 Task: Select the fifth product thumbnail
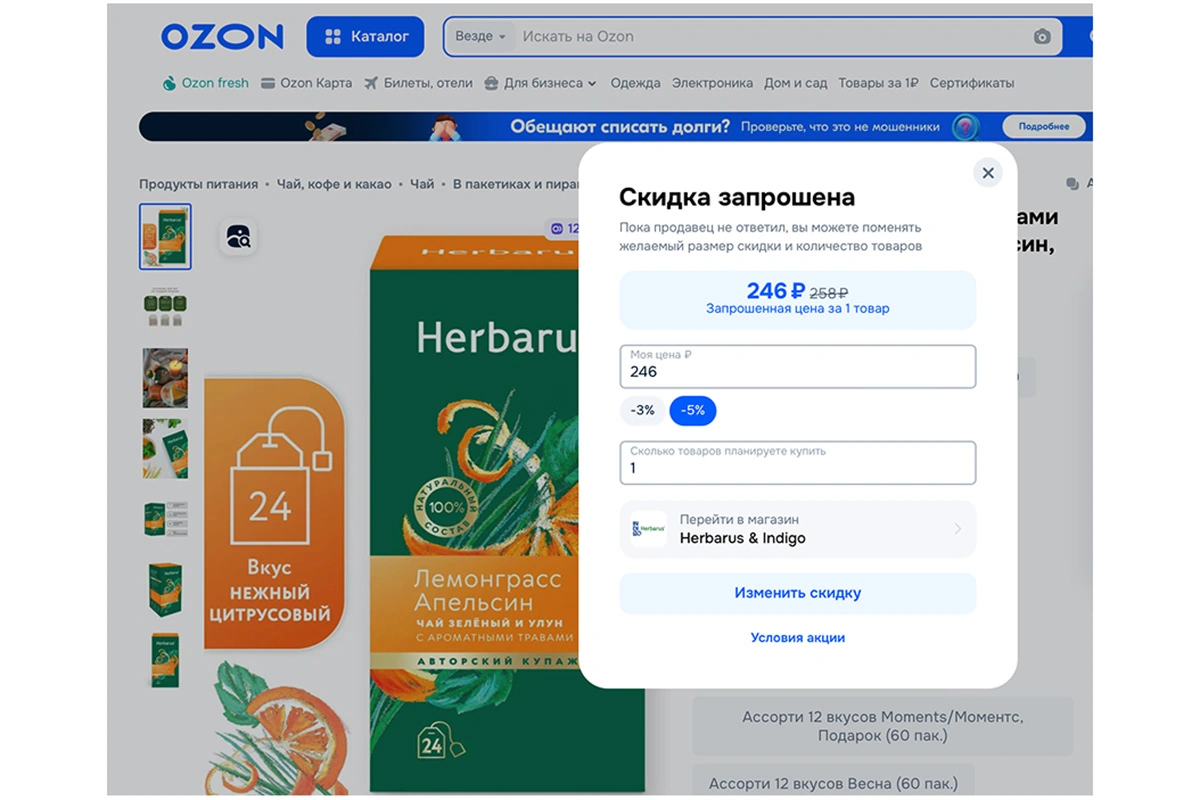[x=165, y=519]
